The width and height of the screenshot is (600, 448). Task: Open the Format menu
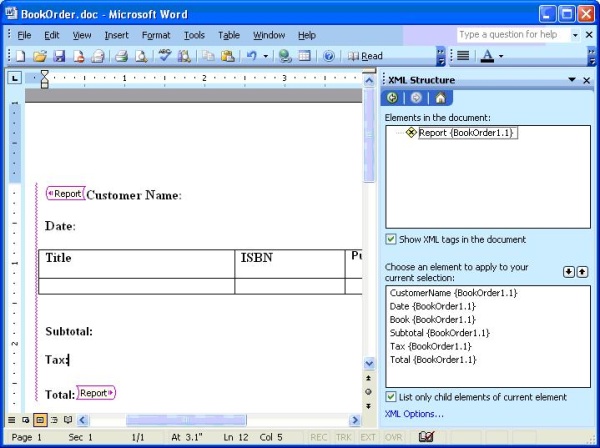[156, 35]
